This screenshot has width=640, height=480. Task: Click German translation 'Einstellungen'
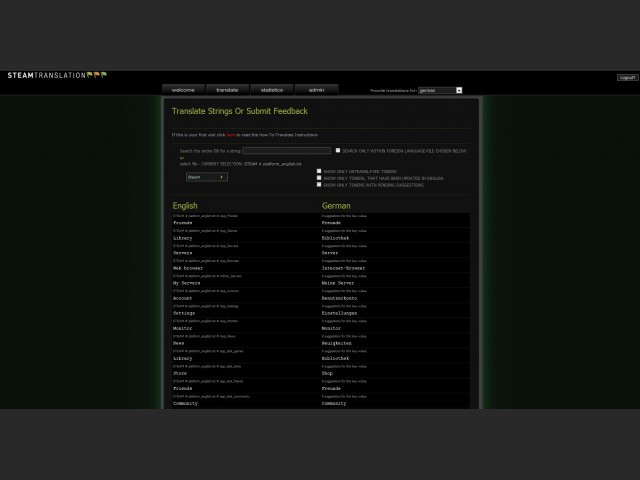(x=339, y=313)
